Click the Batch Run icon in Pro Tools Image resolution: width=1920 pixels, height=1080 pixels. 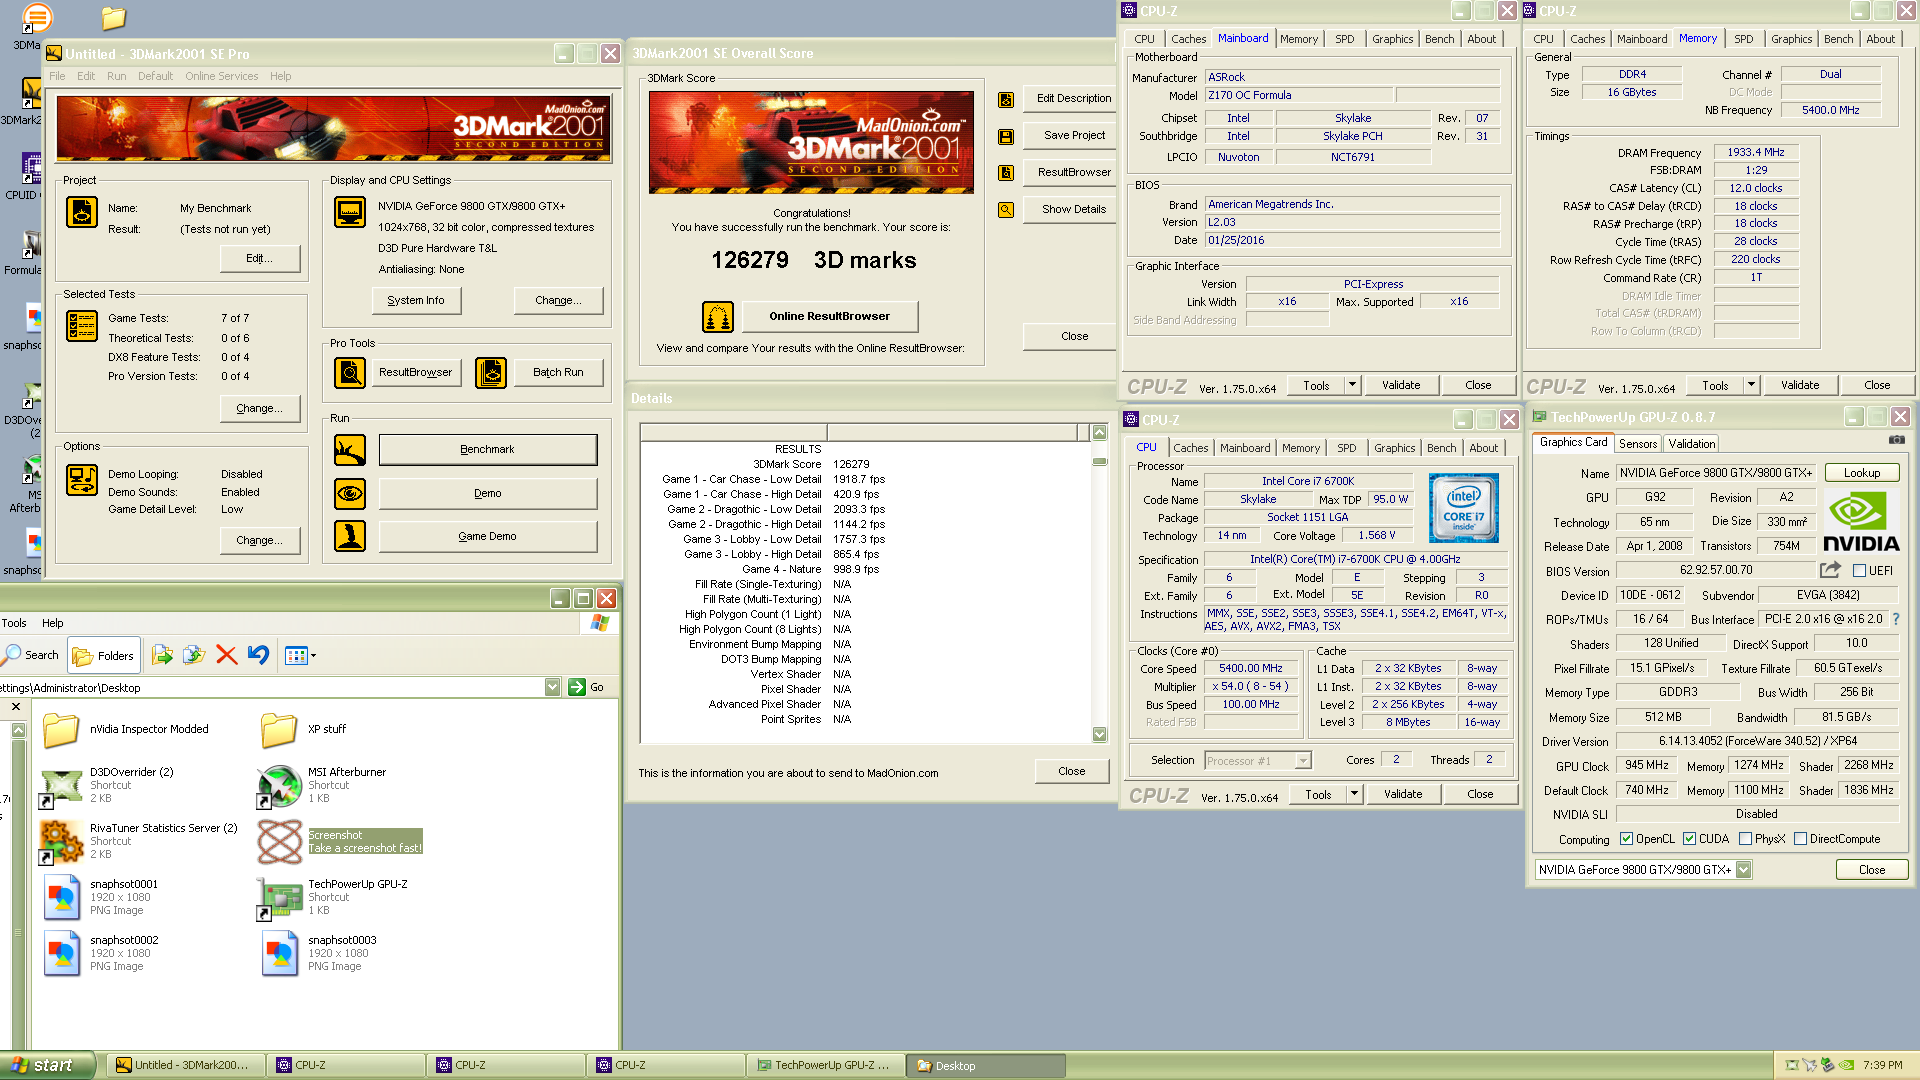point(491,373)
